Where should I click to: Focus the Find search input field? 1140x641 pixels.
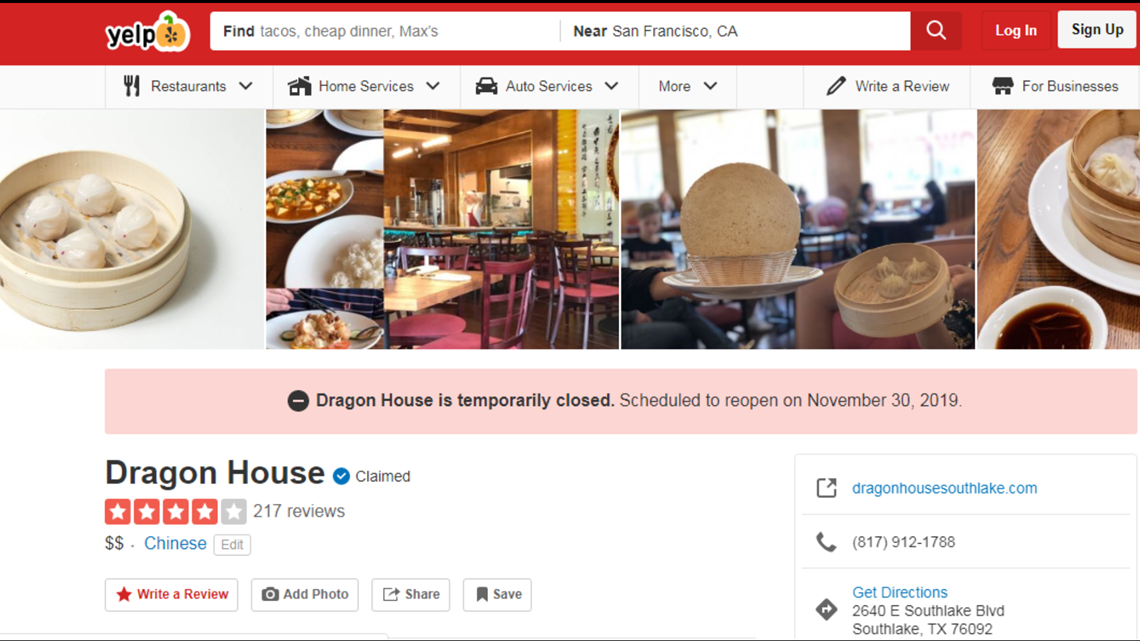pyautogui.click(x=385, y=31)
